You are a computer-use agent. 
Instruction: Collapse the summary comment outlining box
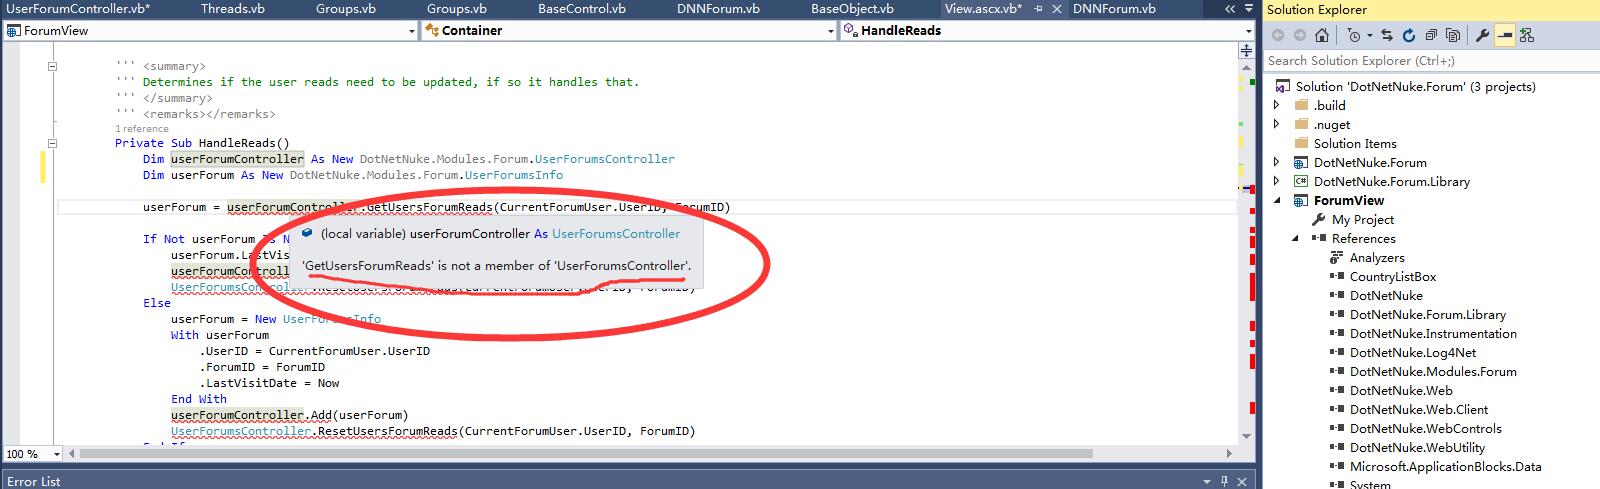[52, 66]
